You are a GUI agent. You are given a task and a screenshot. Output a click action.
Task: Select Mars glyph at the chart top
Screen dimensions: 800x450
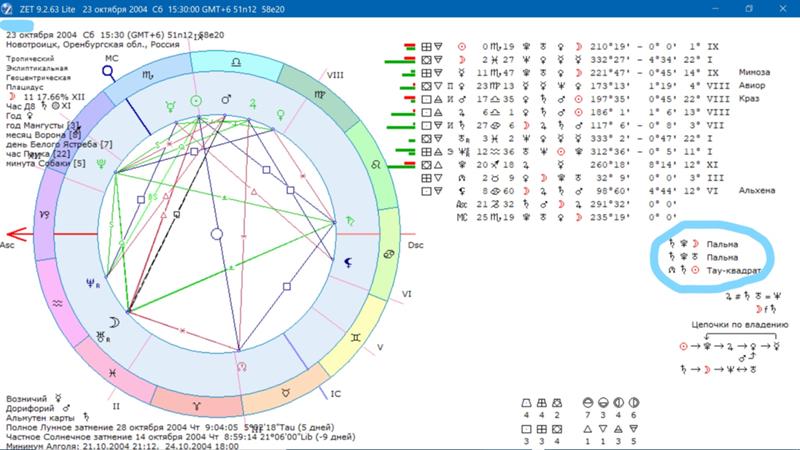(226, 99)
